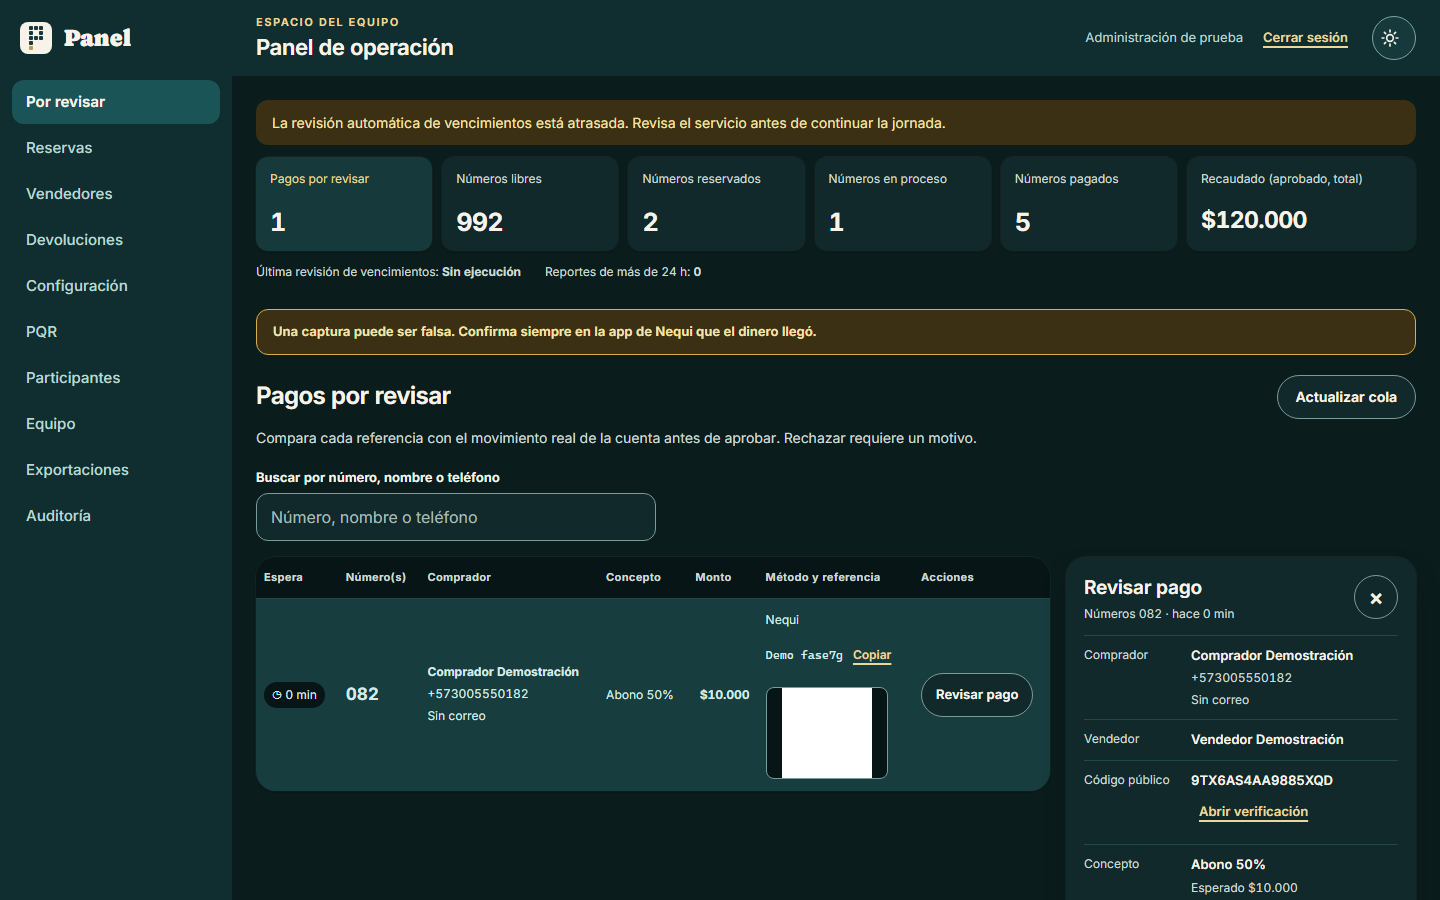1440x900 pixels.
Task: Click the Cerrar sesión link
Action: [1305, 38]
